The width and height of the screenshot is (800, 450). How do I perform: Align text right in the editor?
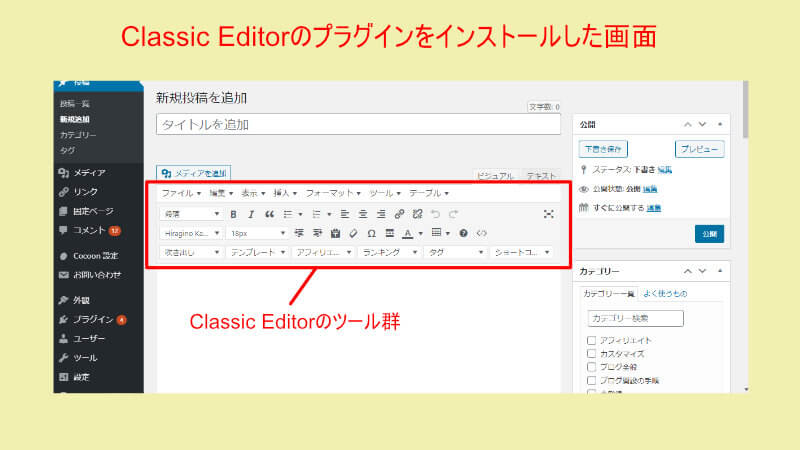tap(381, 214)
